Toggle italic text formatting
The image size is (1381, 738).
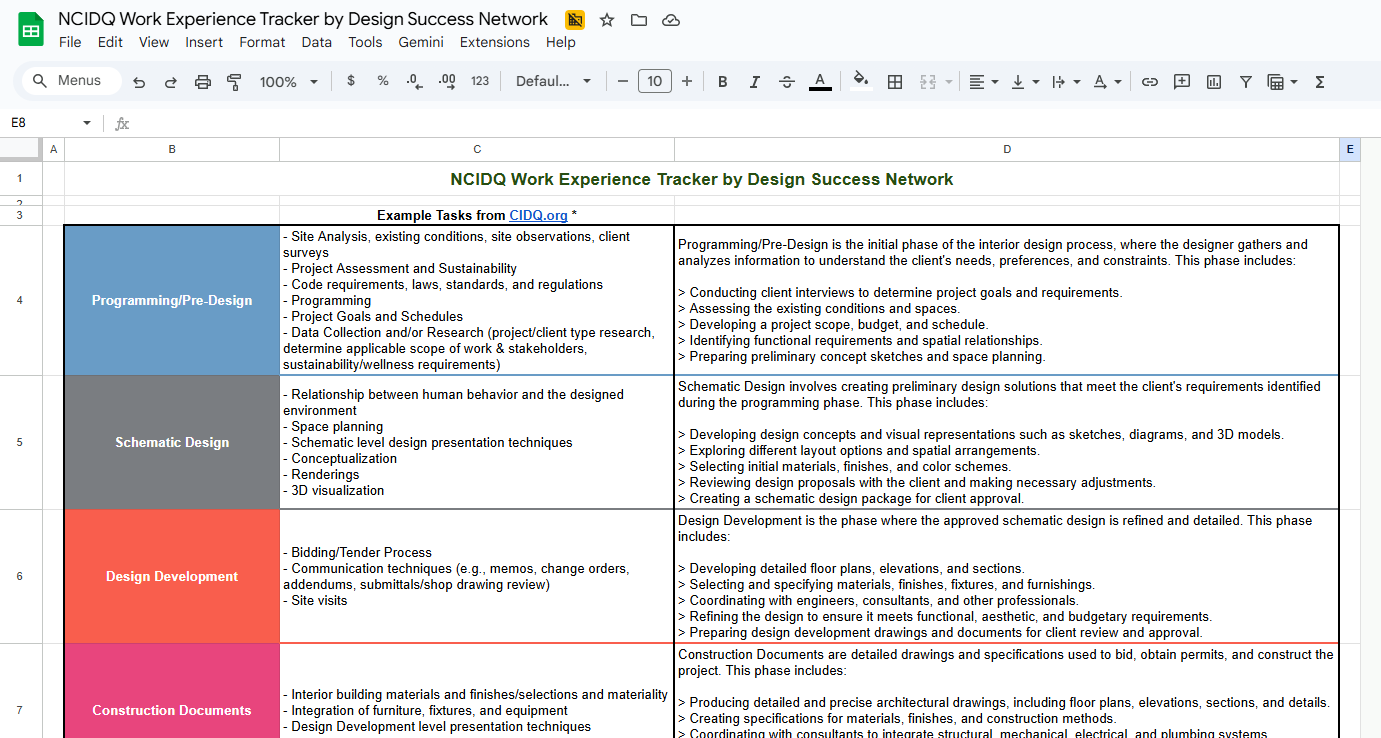(x=755, y=82)
